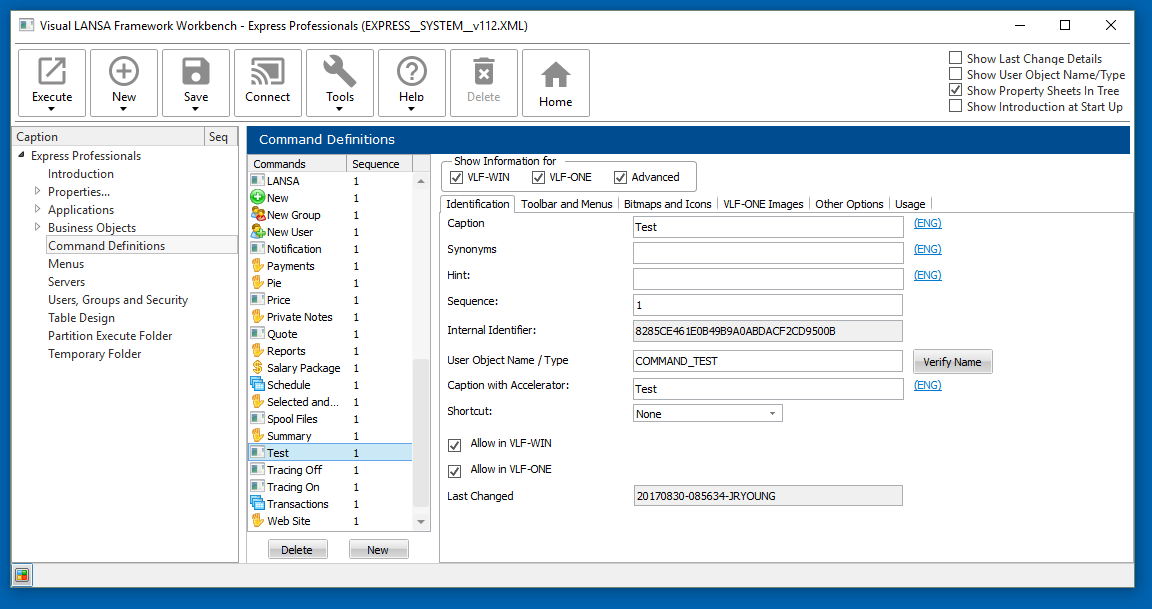Open the Tools wrench icon
The image size is (1152, 609).
click(339, 71)
